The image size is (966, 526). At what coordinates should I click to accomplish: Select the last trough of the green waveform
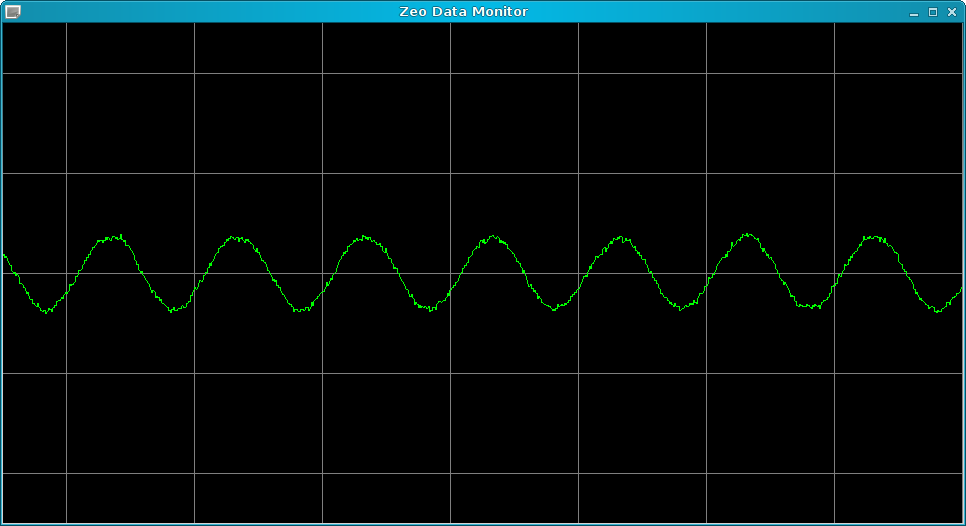(x=938, y=311)
